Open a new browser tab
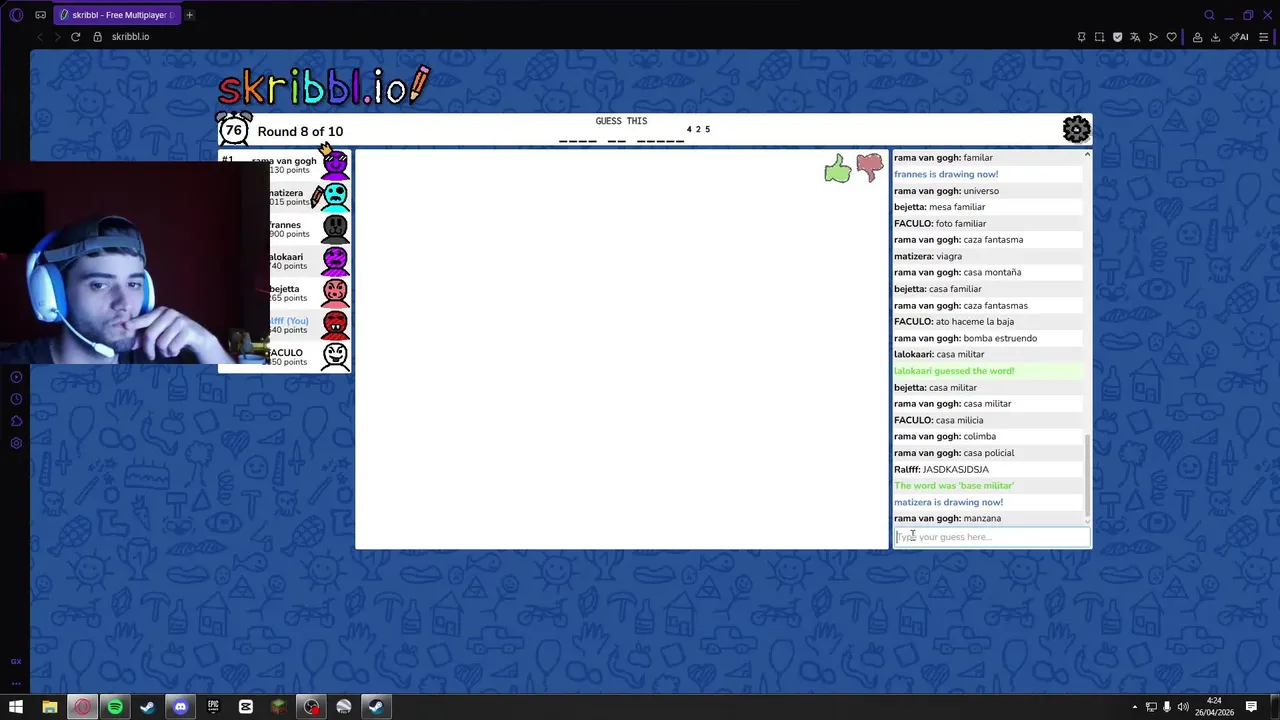This screenshot has height=720, width=1280. pyautogui.click(x=189, y=15)
